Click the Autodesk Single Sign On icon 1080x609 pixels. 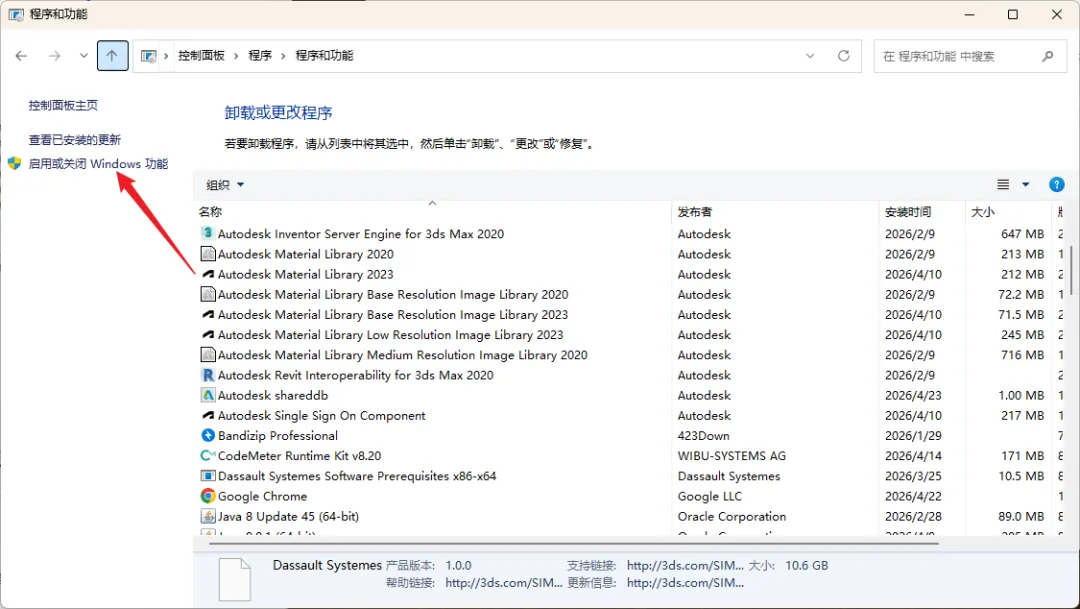click(207, 415)
